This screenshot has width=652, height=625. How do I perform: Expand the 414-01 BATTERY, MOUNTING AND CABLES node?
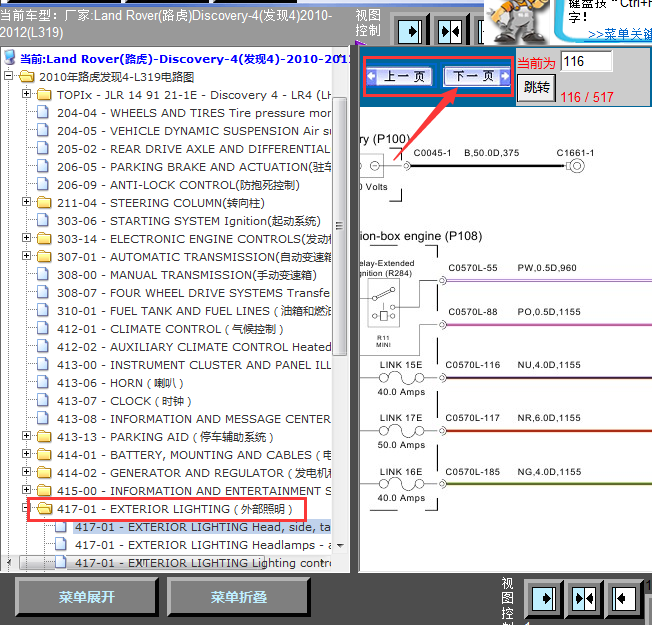coord(27,453)
